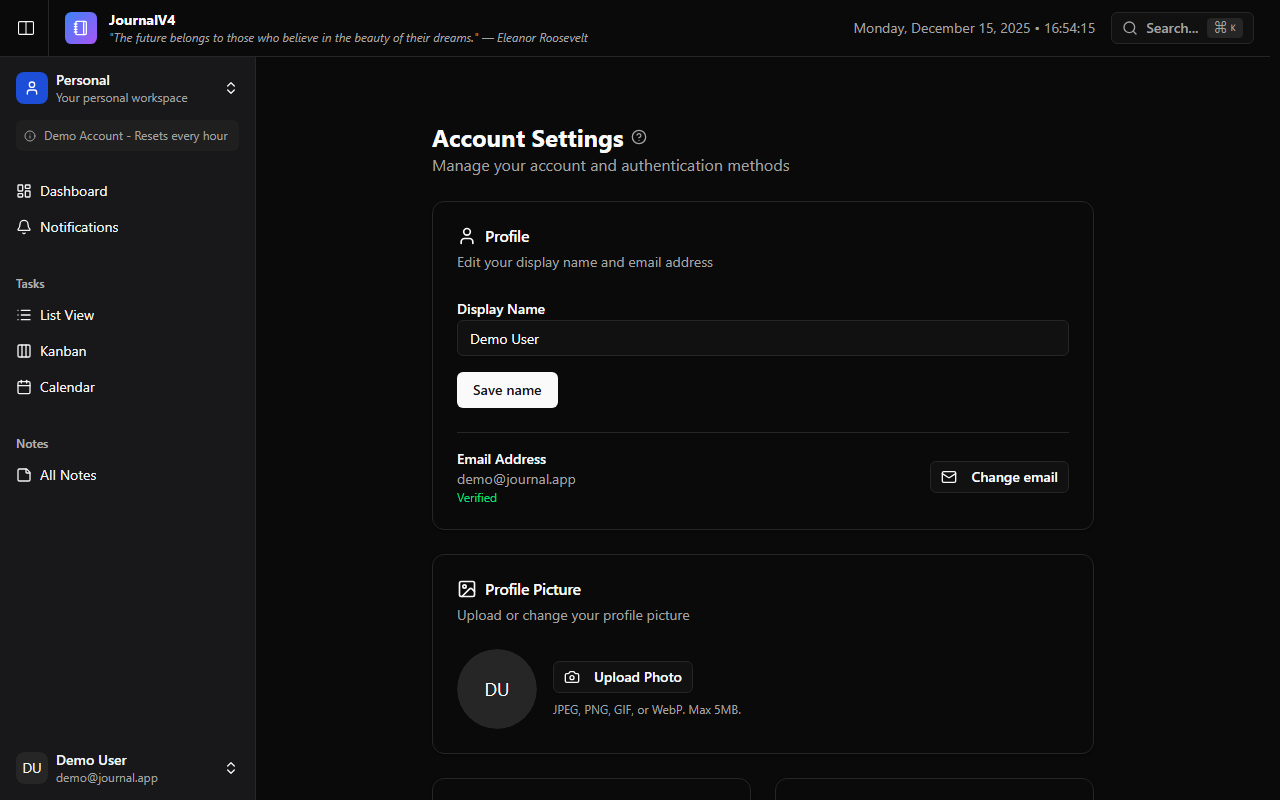Screen dimensions: 1280x800
Task: Click the JournalV4 logo icon
Action: point(80,28)
